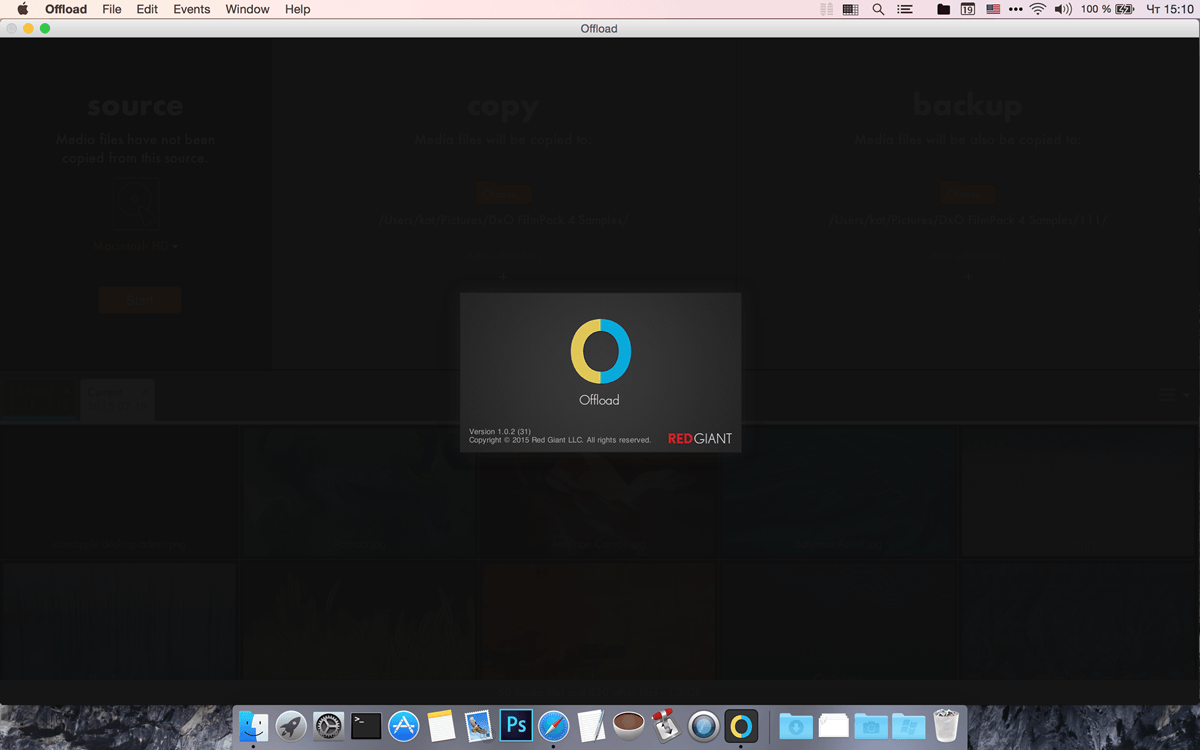
Task: Click the volume speaker icon in menu bar
Action: coord(1063,9)
